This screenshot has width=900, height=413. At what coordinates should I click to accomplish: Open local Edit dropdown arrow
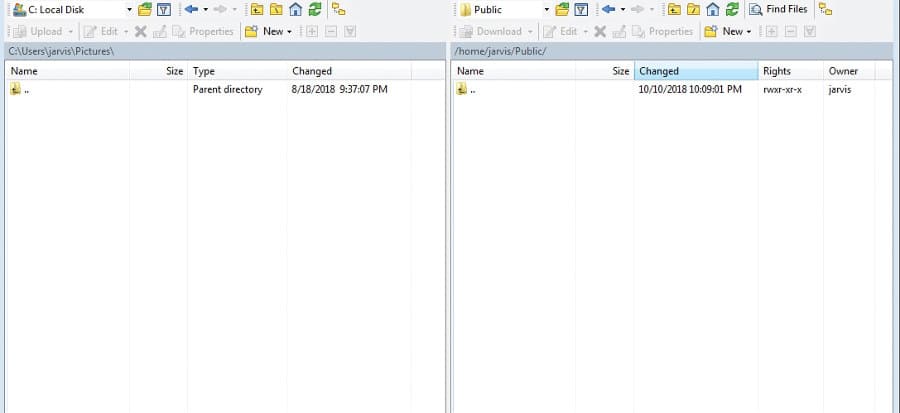coord(126,32)
